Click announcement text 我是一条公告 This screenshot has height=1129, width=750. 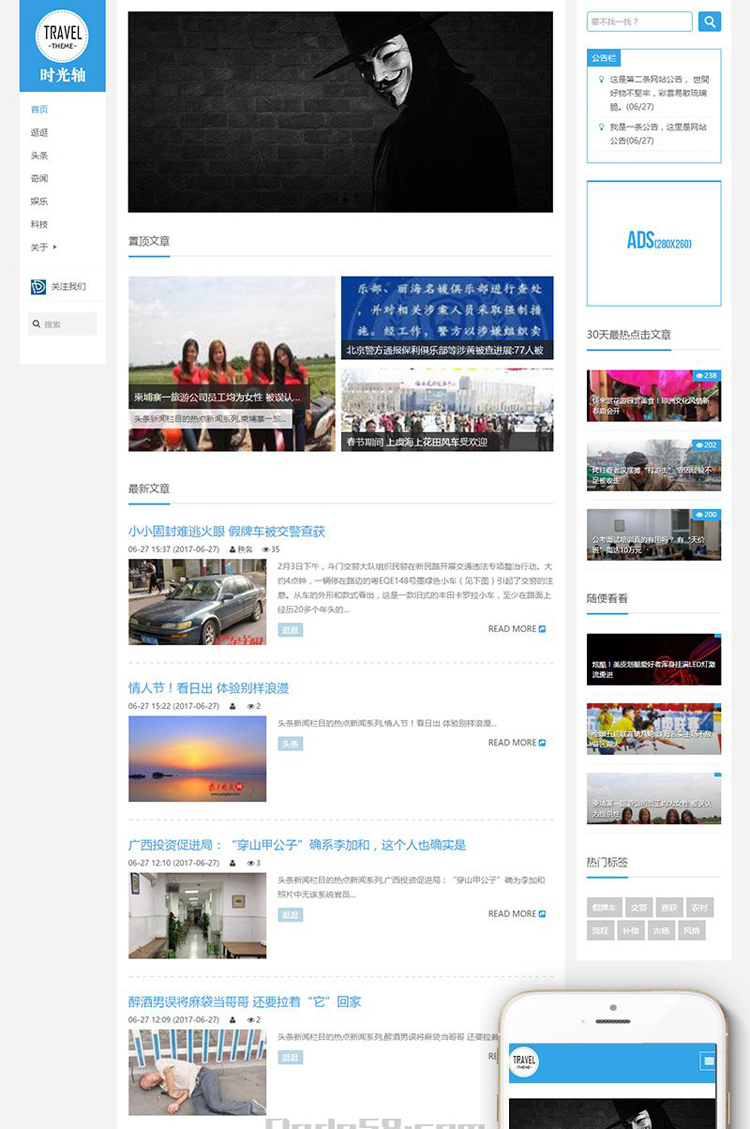[658, 133]
